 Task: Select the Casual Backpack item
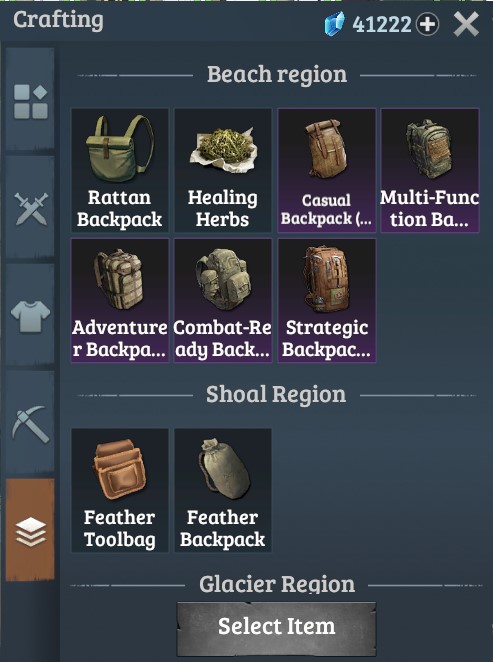click(x=326, y=170)
